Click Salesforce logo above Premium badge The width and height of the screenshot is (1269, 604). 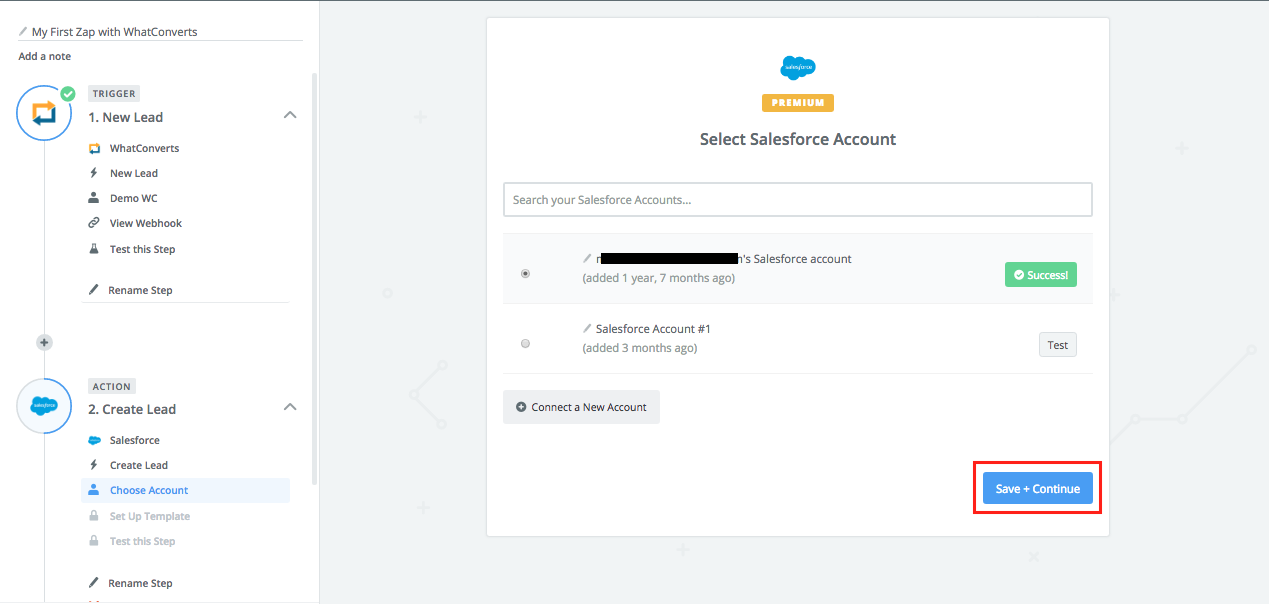[x=798, y=68]
